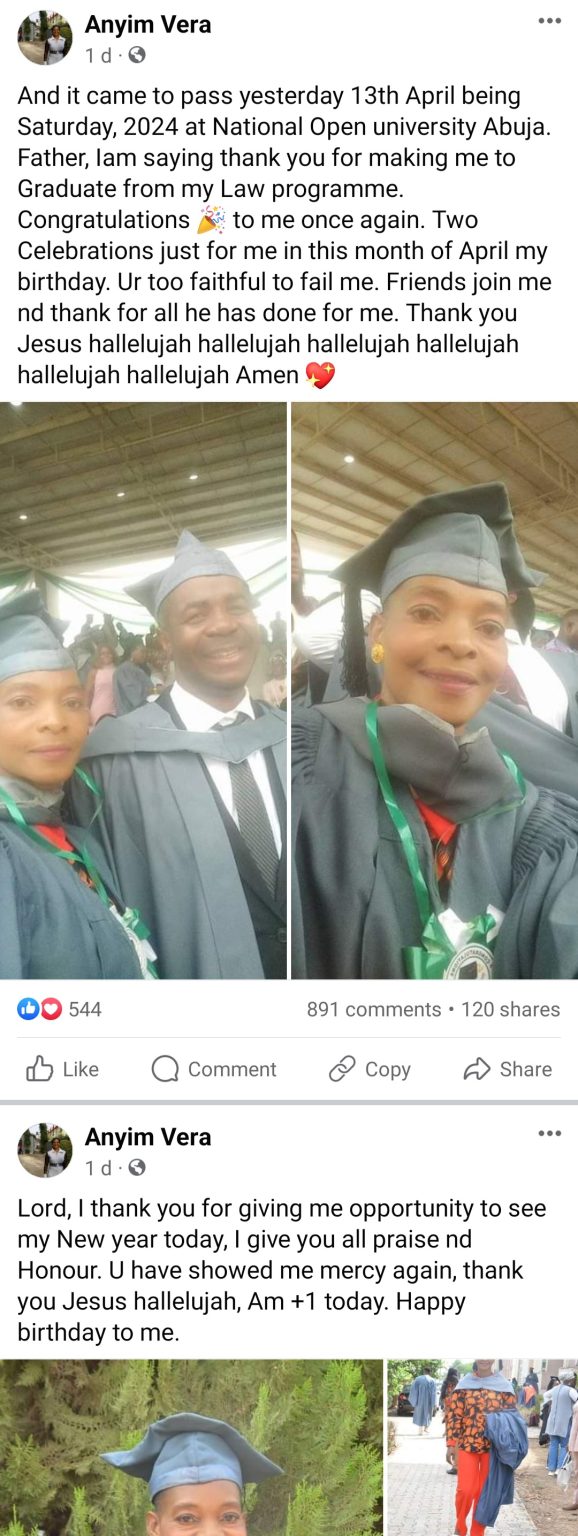This screenshot has height=1536, width=578.
Task: Tap the like and love reaction icons
Action: point(40,1009)
